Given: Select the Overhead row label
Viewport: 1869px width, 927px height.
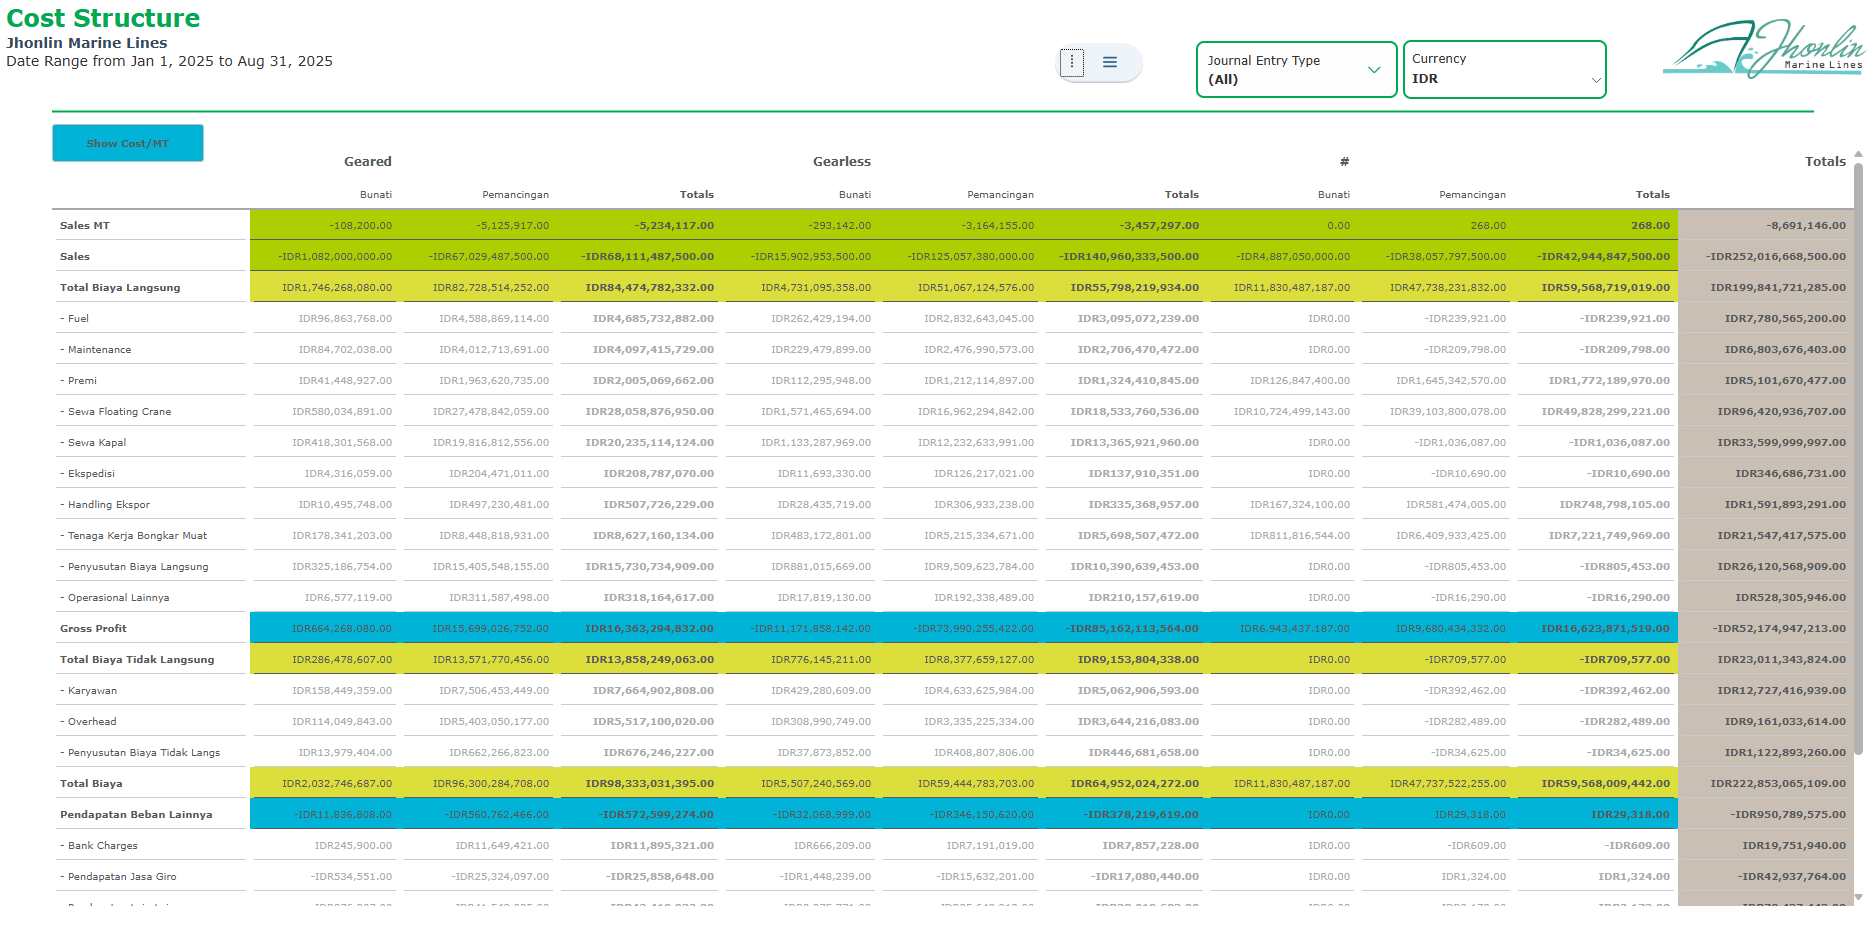Looking at the screenshot, I should click(88, 722).
